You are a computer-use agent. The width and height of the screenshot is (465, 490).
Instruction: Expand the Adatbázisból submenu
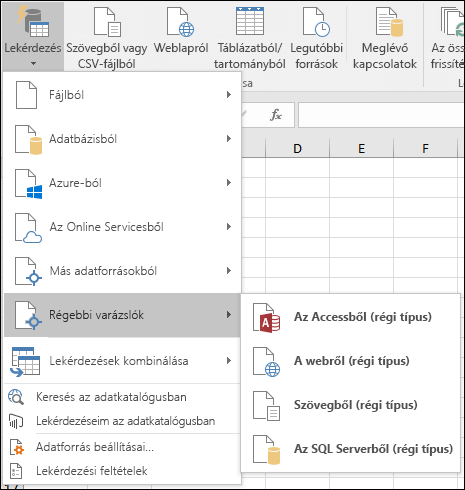pyautogui.click(x=123, y=139)
